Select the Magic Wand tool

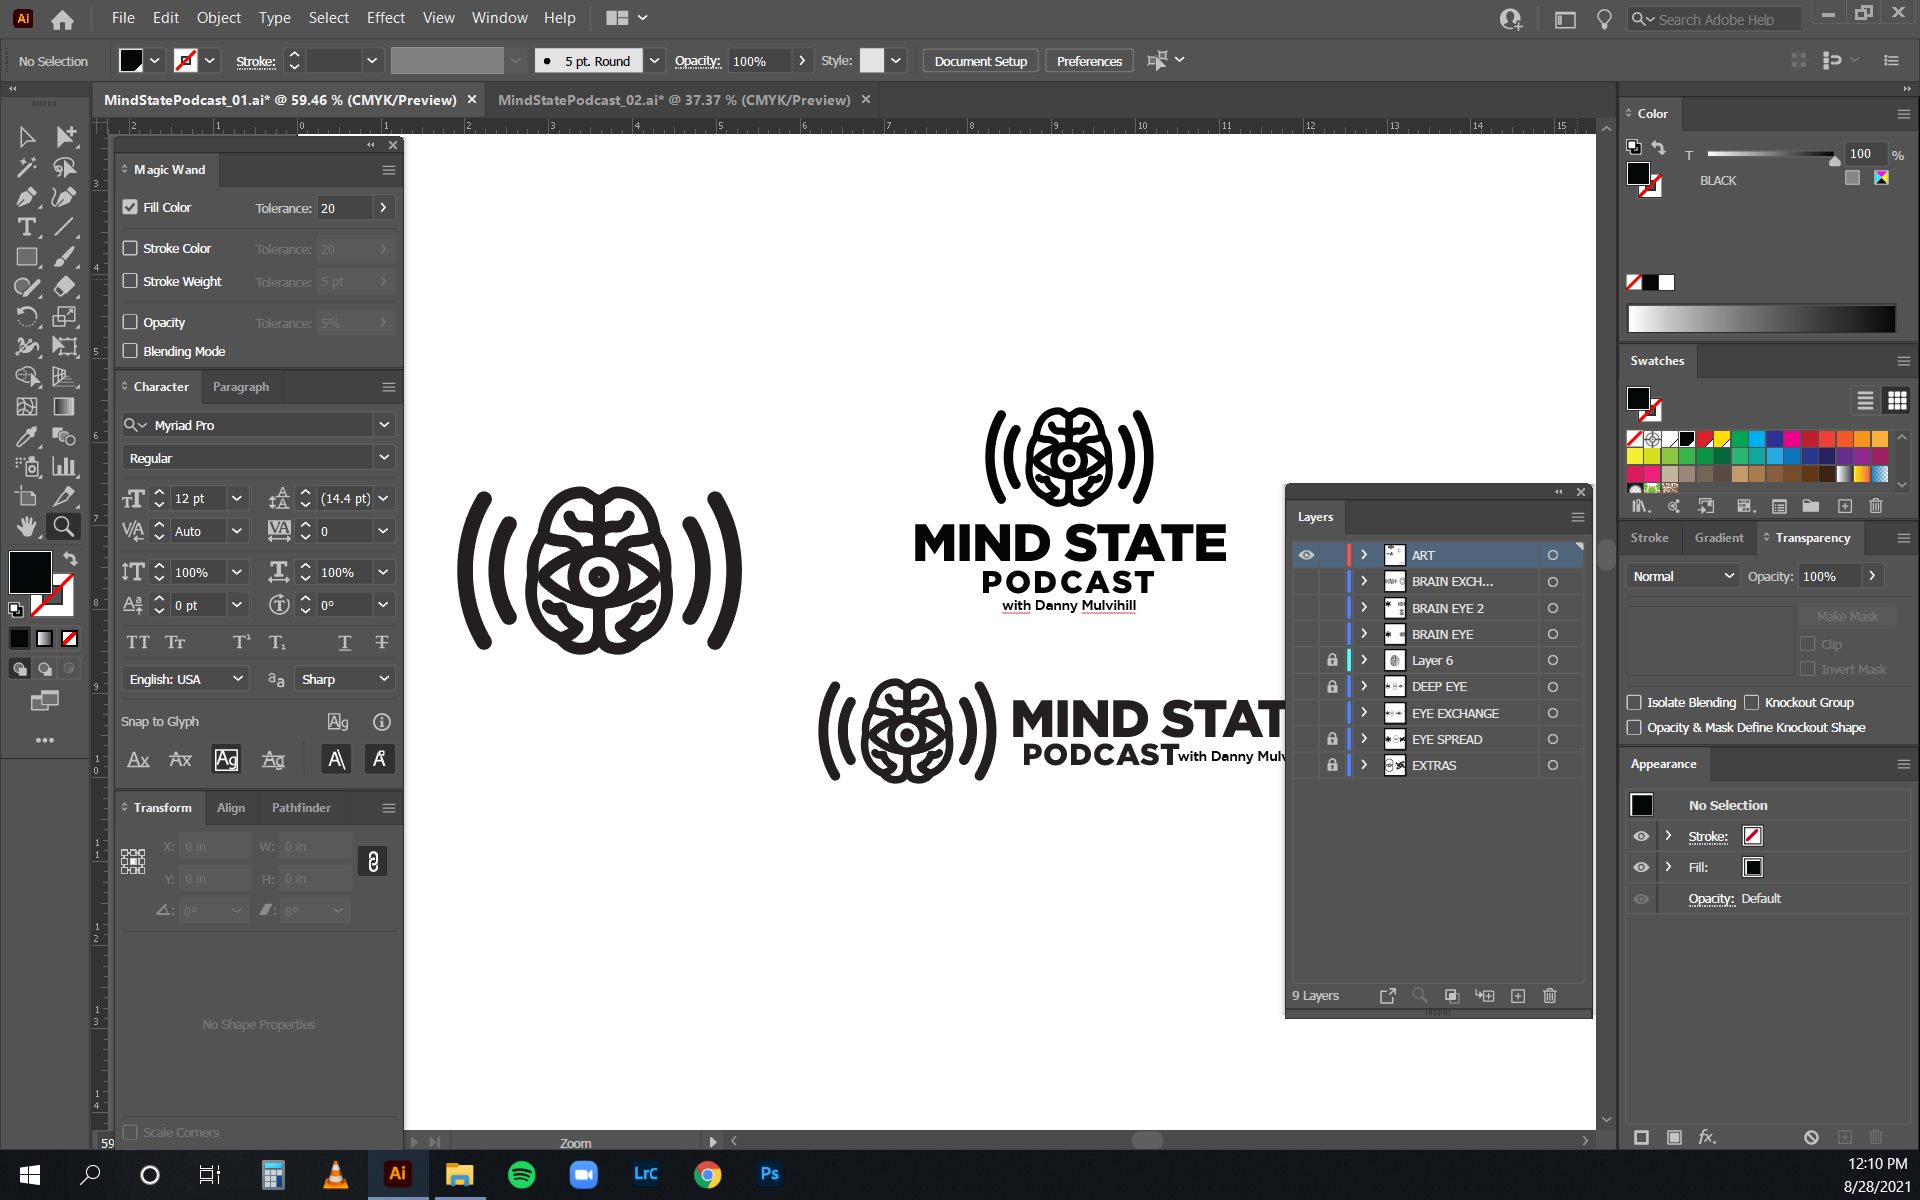pos(27,167)
